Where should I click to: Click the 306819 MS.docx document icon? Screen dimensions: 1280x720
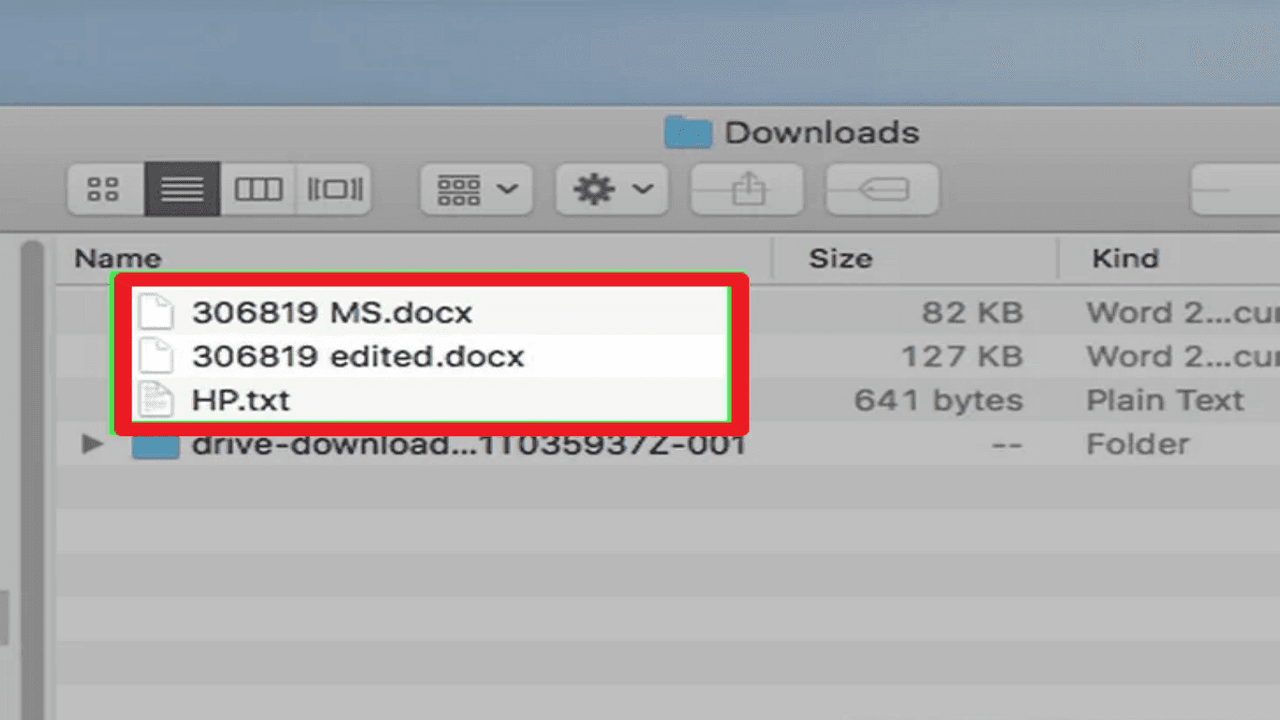(155, 312)
